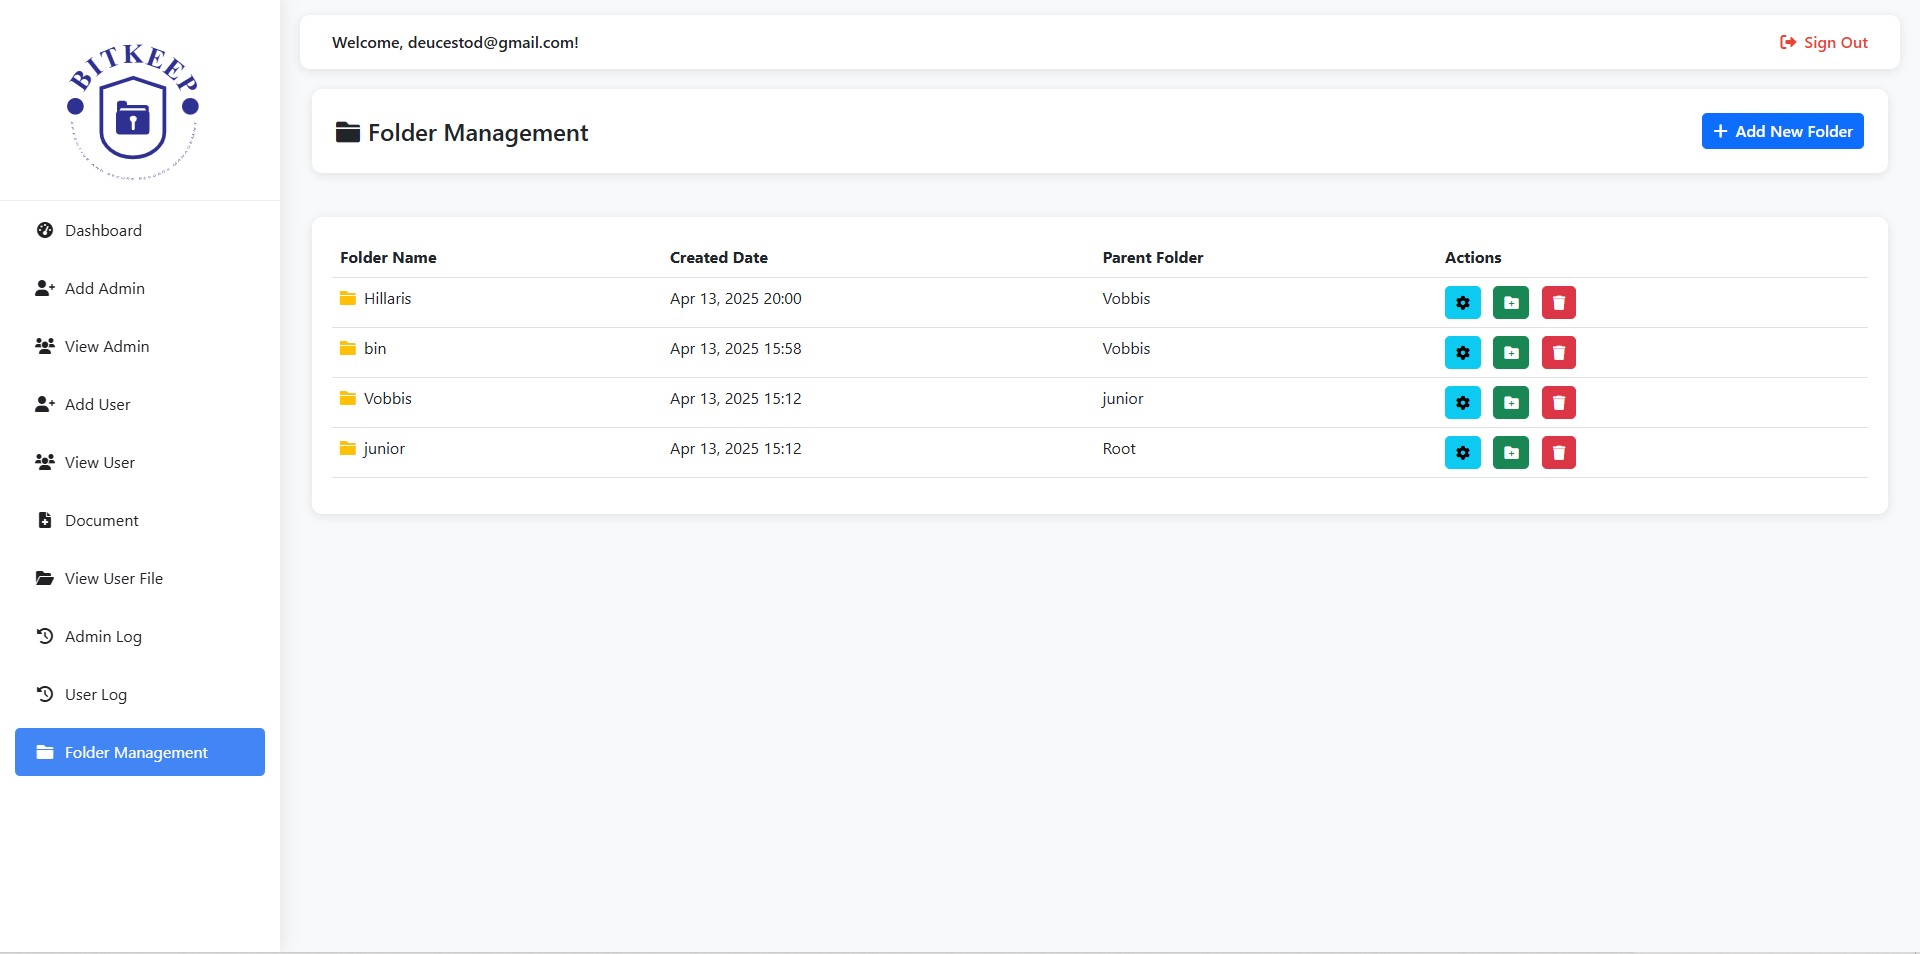Click red trash icon in Hillaris row
Viewport: 1920px width, 954px height.
tap(1558, 302)
